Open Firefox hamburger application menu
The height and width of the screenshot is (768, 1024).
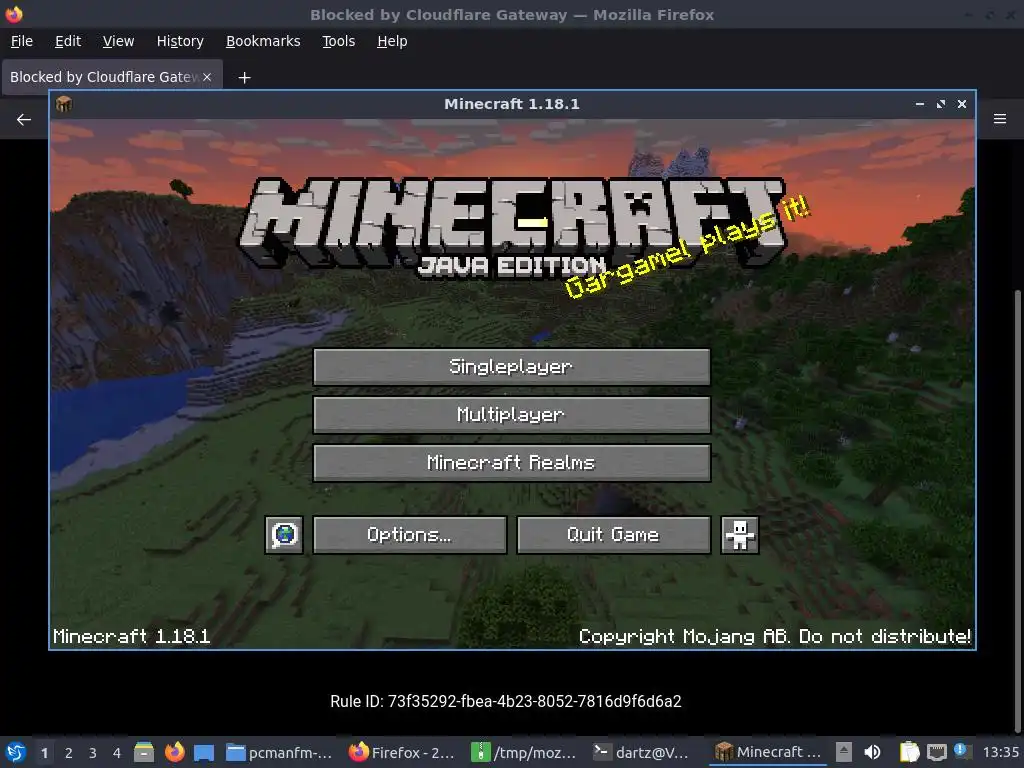tap(1000, 119)
